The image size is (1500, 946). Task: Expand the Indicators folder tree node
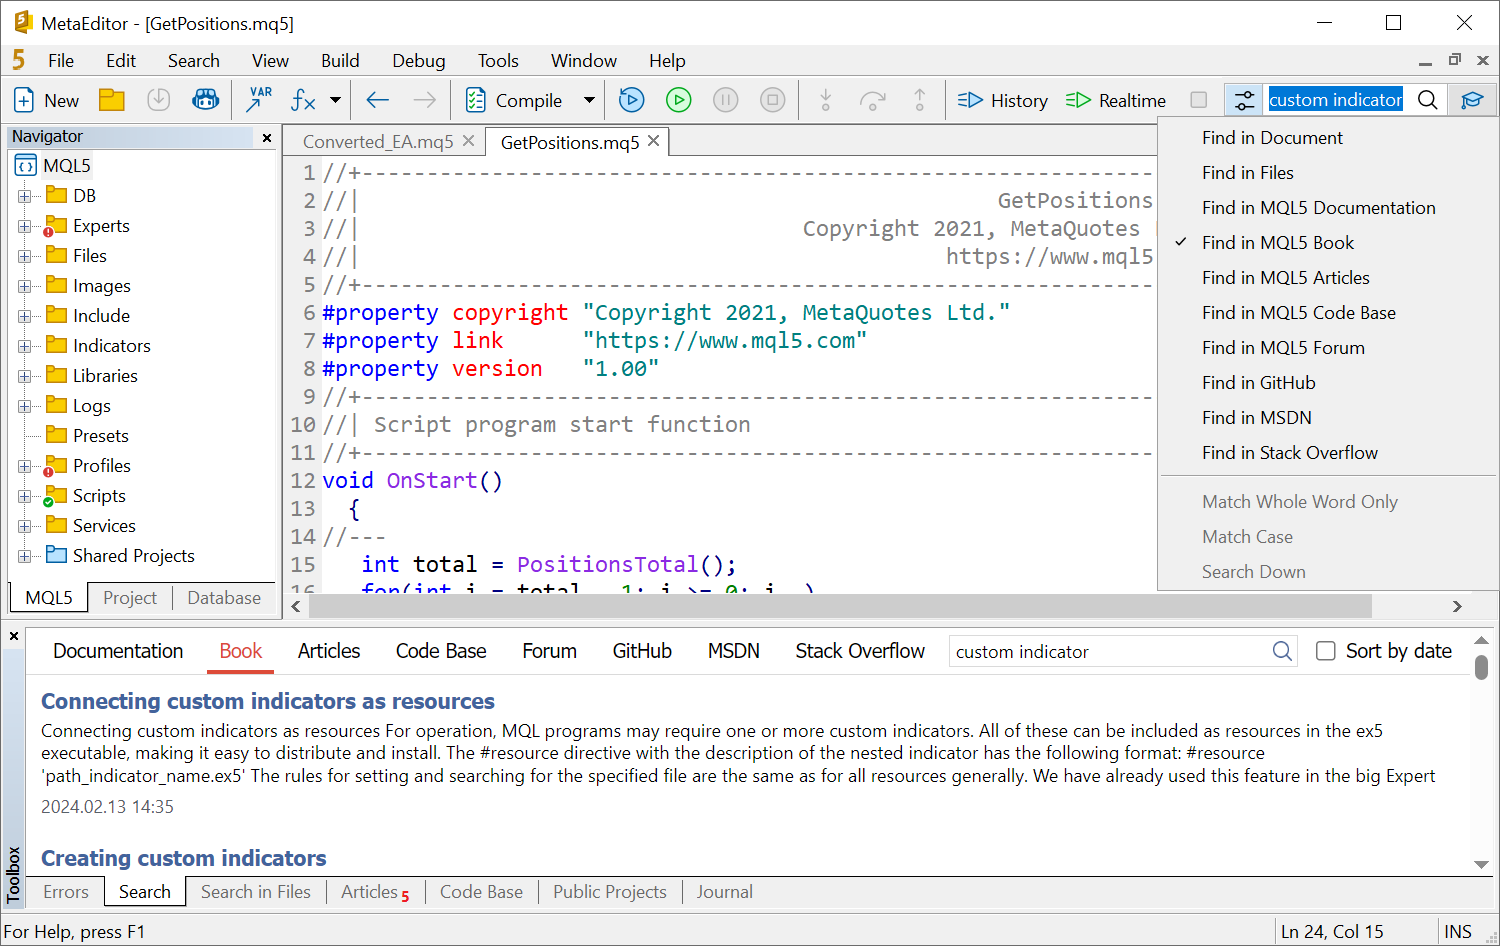point(24,346)
